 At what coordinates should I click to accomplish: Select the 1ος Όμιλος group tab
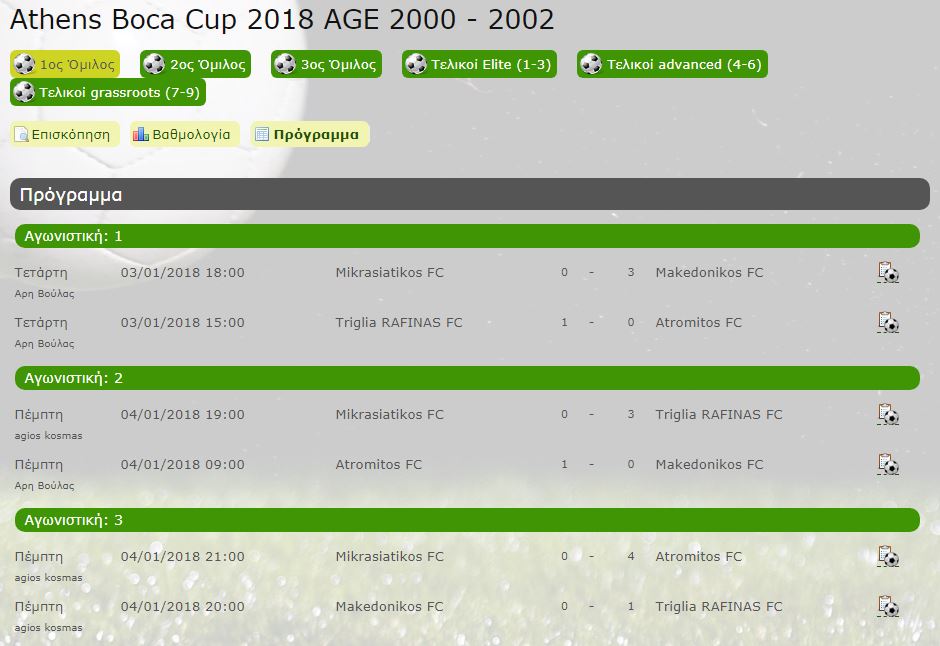pos(65,64)
